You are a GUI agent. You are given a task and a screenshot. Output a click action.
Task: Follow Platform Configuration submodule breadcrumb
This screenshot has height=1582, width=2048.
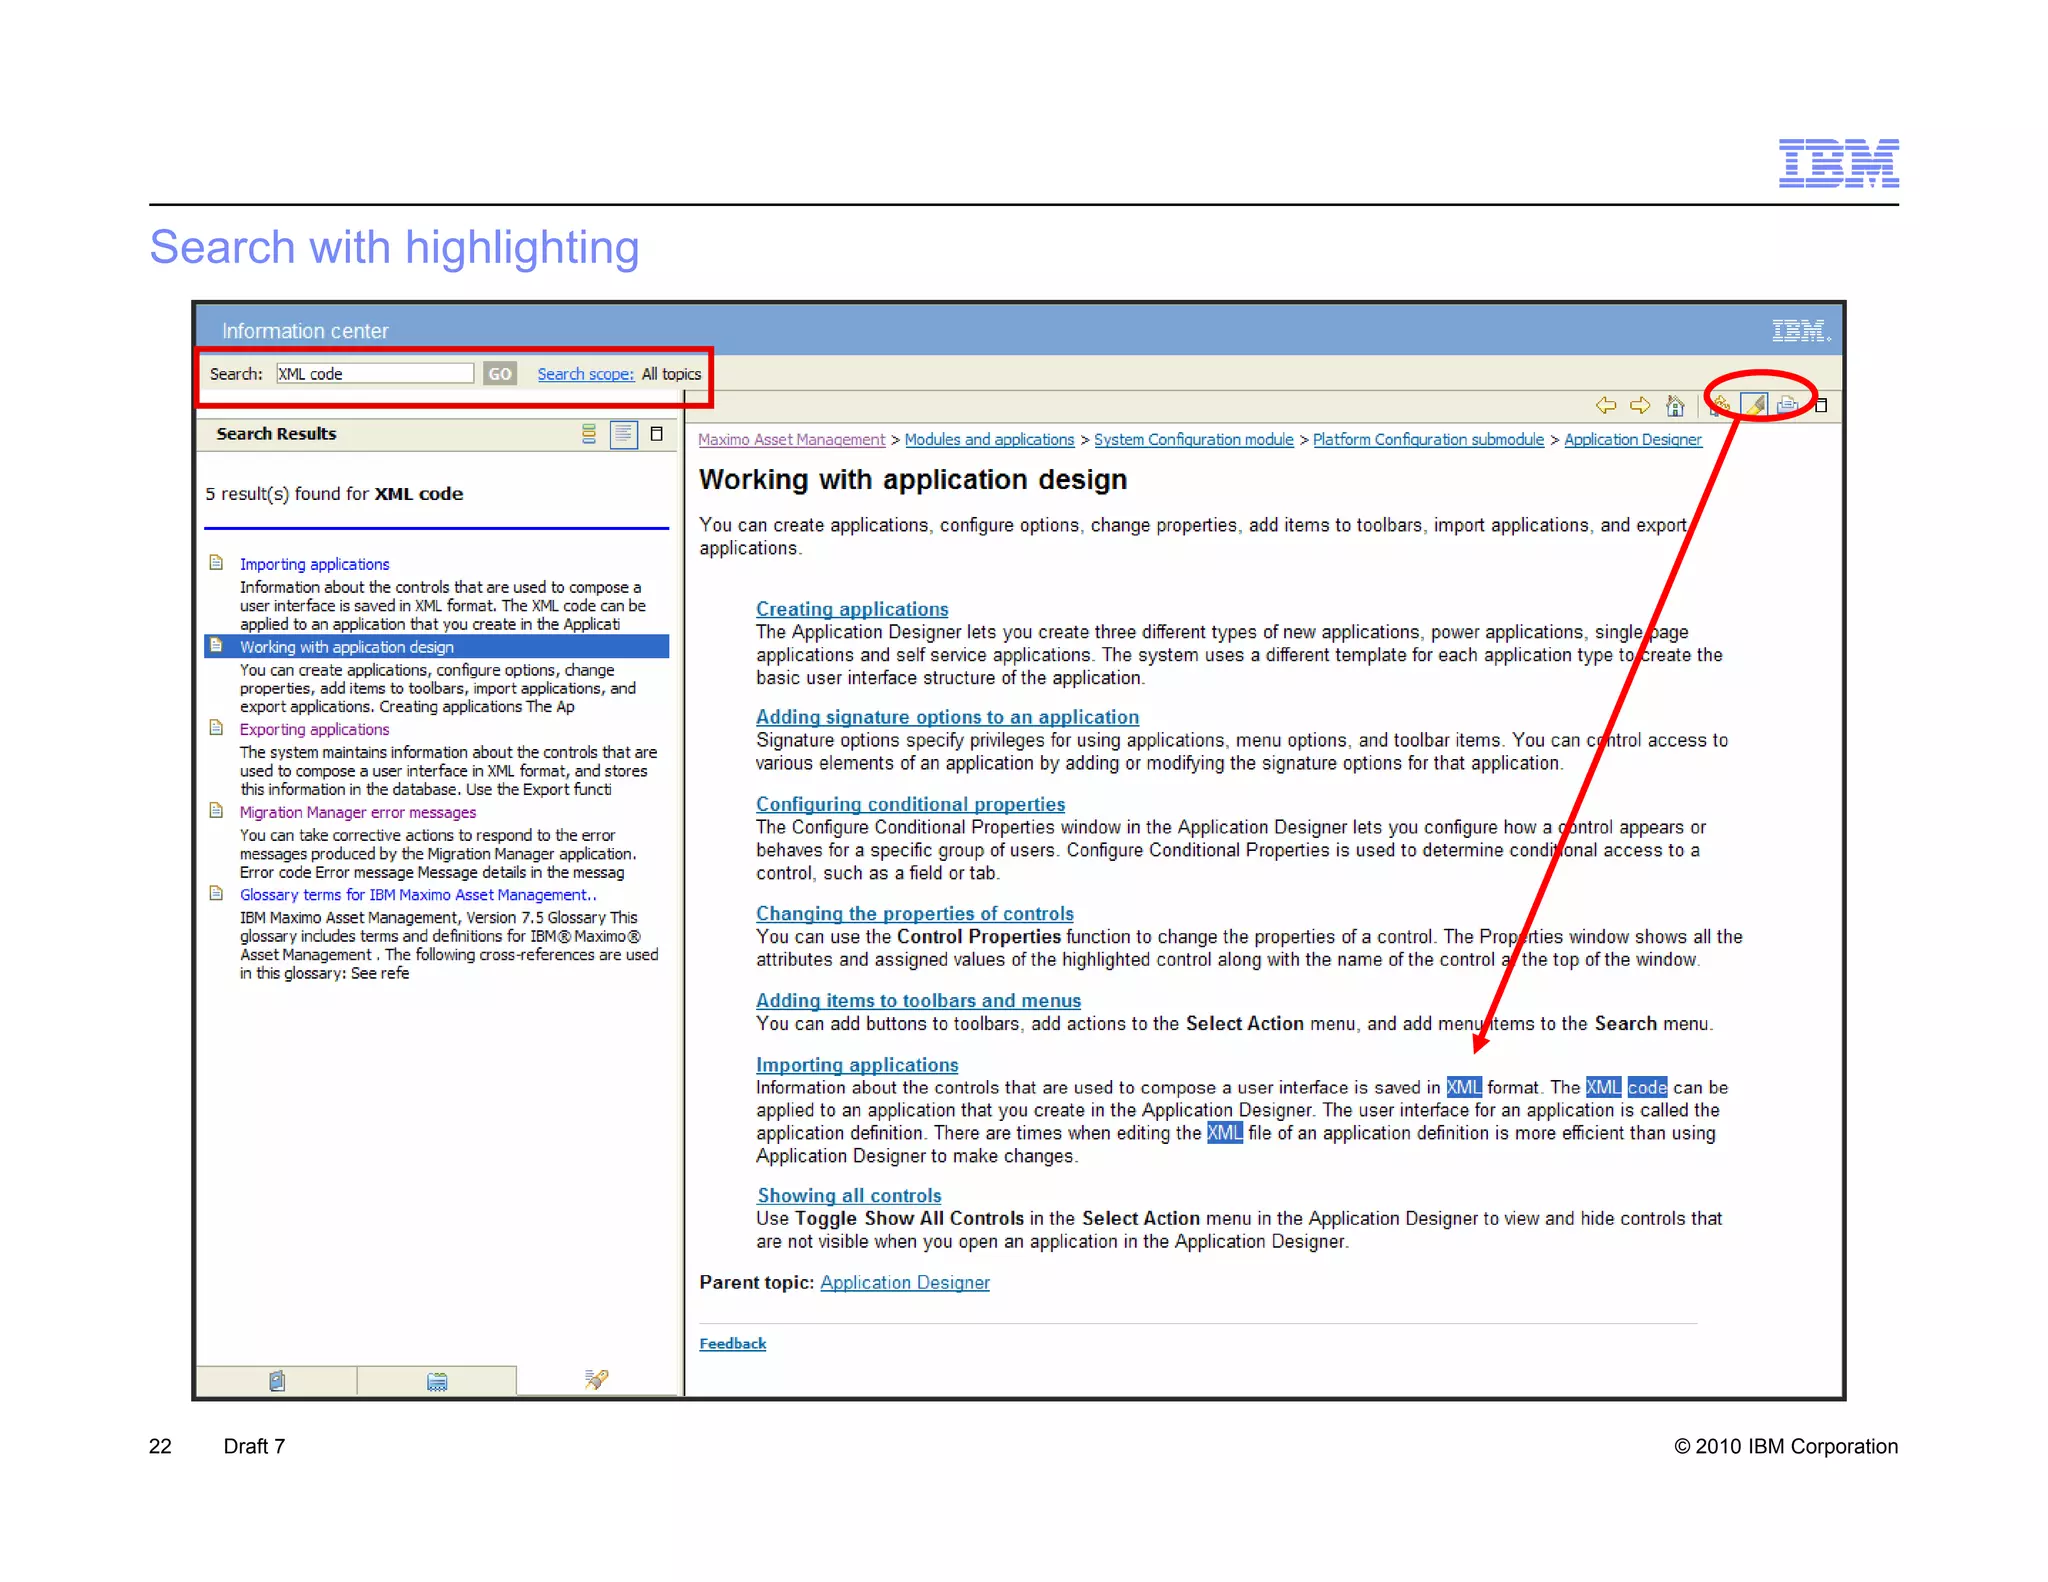coord(1428,440)
